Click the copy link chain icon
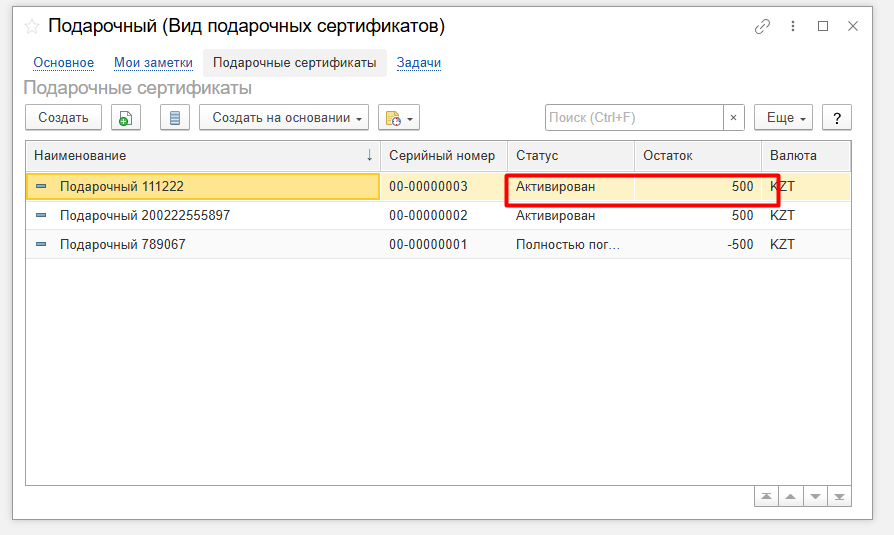Screen dimensions: 894x535 tap(762, 27)
